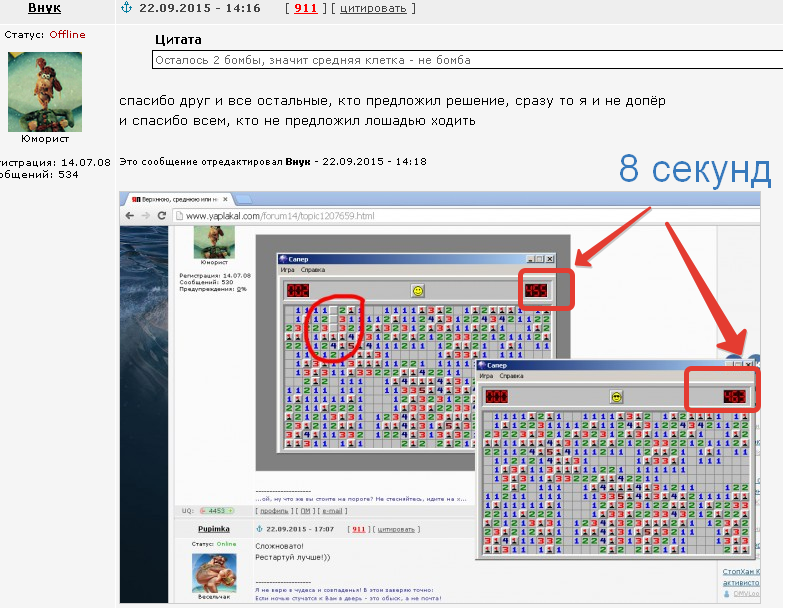Click the e-mail link in embedded post footer
Viewport: 792px width, 608px height.
coord(332,511)
